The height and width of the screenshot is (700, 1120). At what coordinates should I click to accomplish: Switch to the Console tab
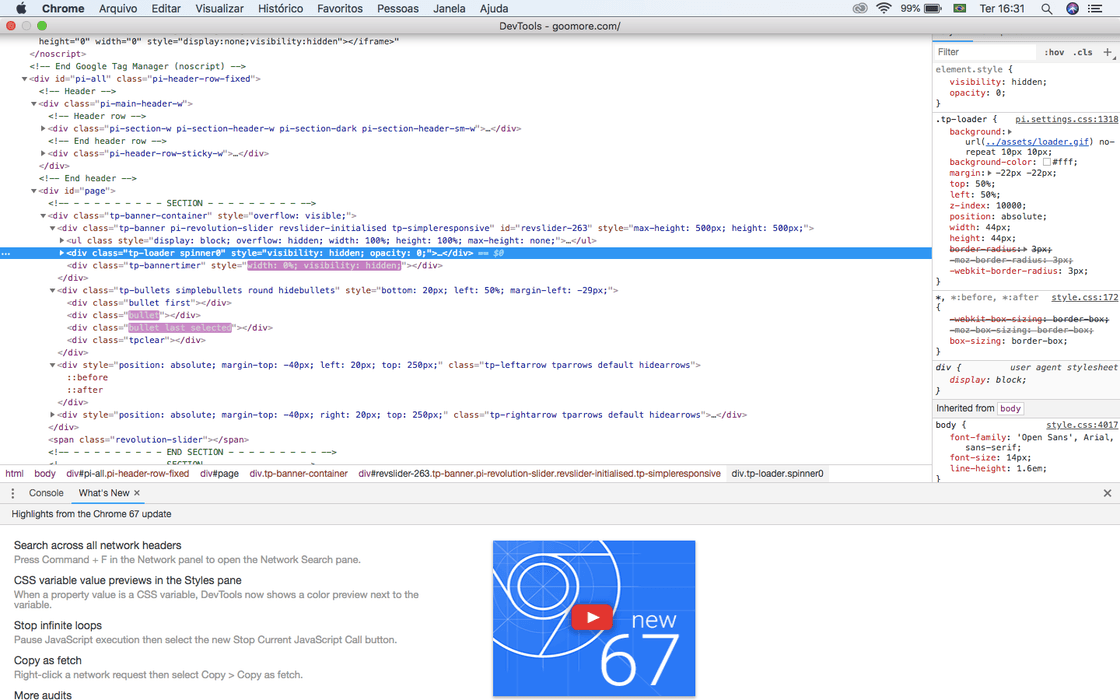tap(46, 492)
